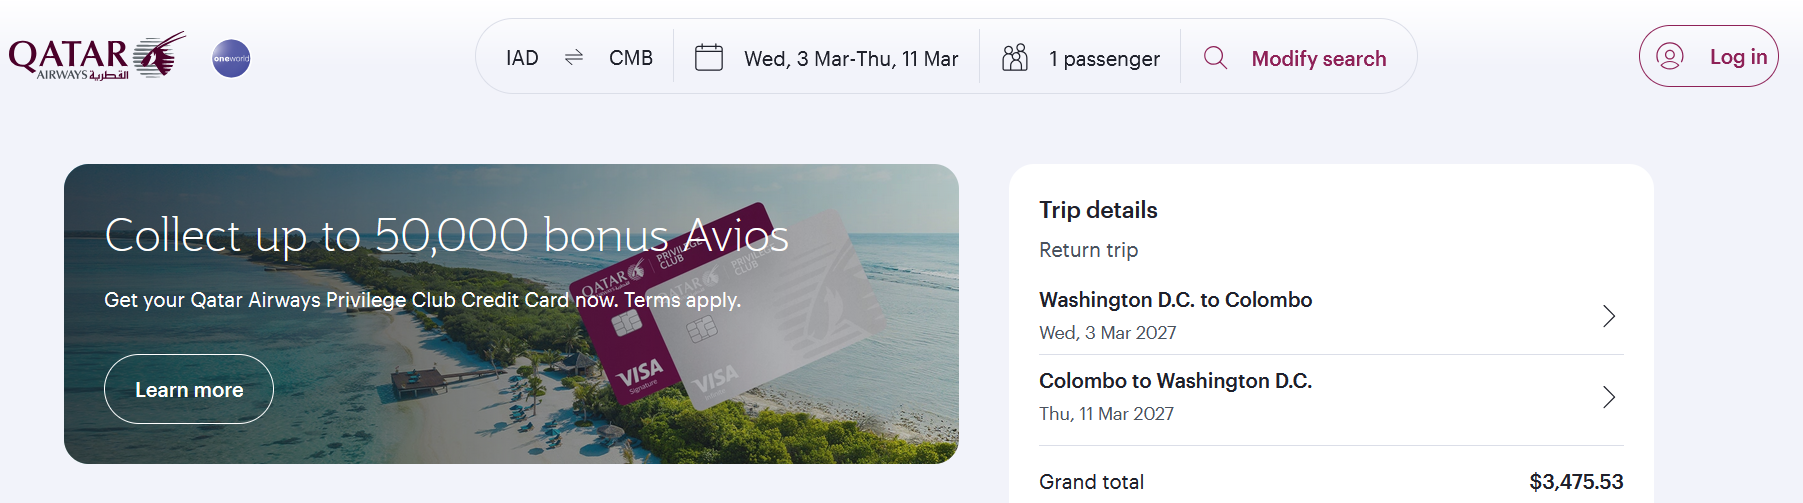Click Modify search
Screen dimensions: 1803x503
coord(1319,58)
